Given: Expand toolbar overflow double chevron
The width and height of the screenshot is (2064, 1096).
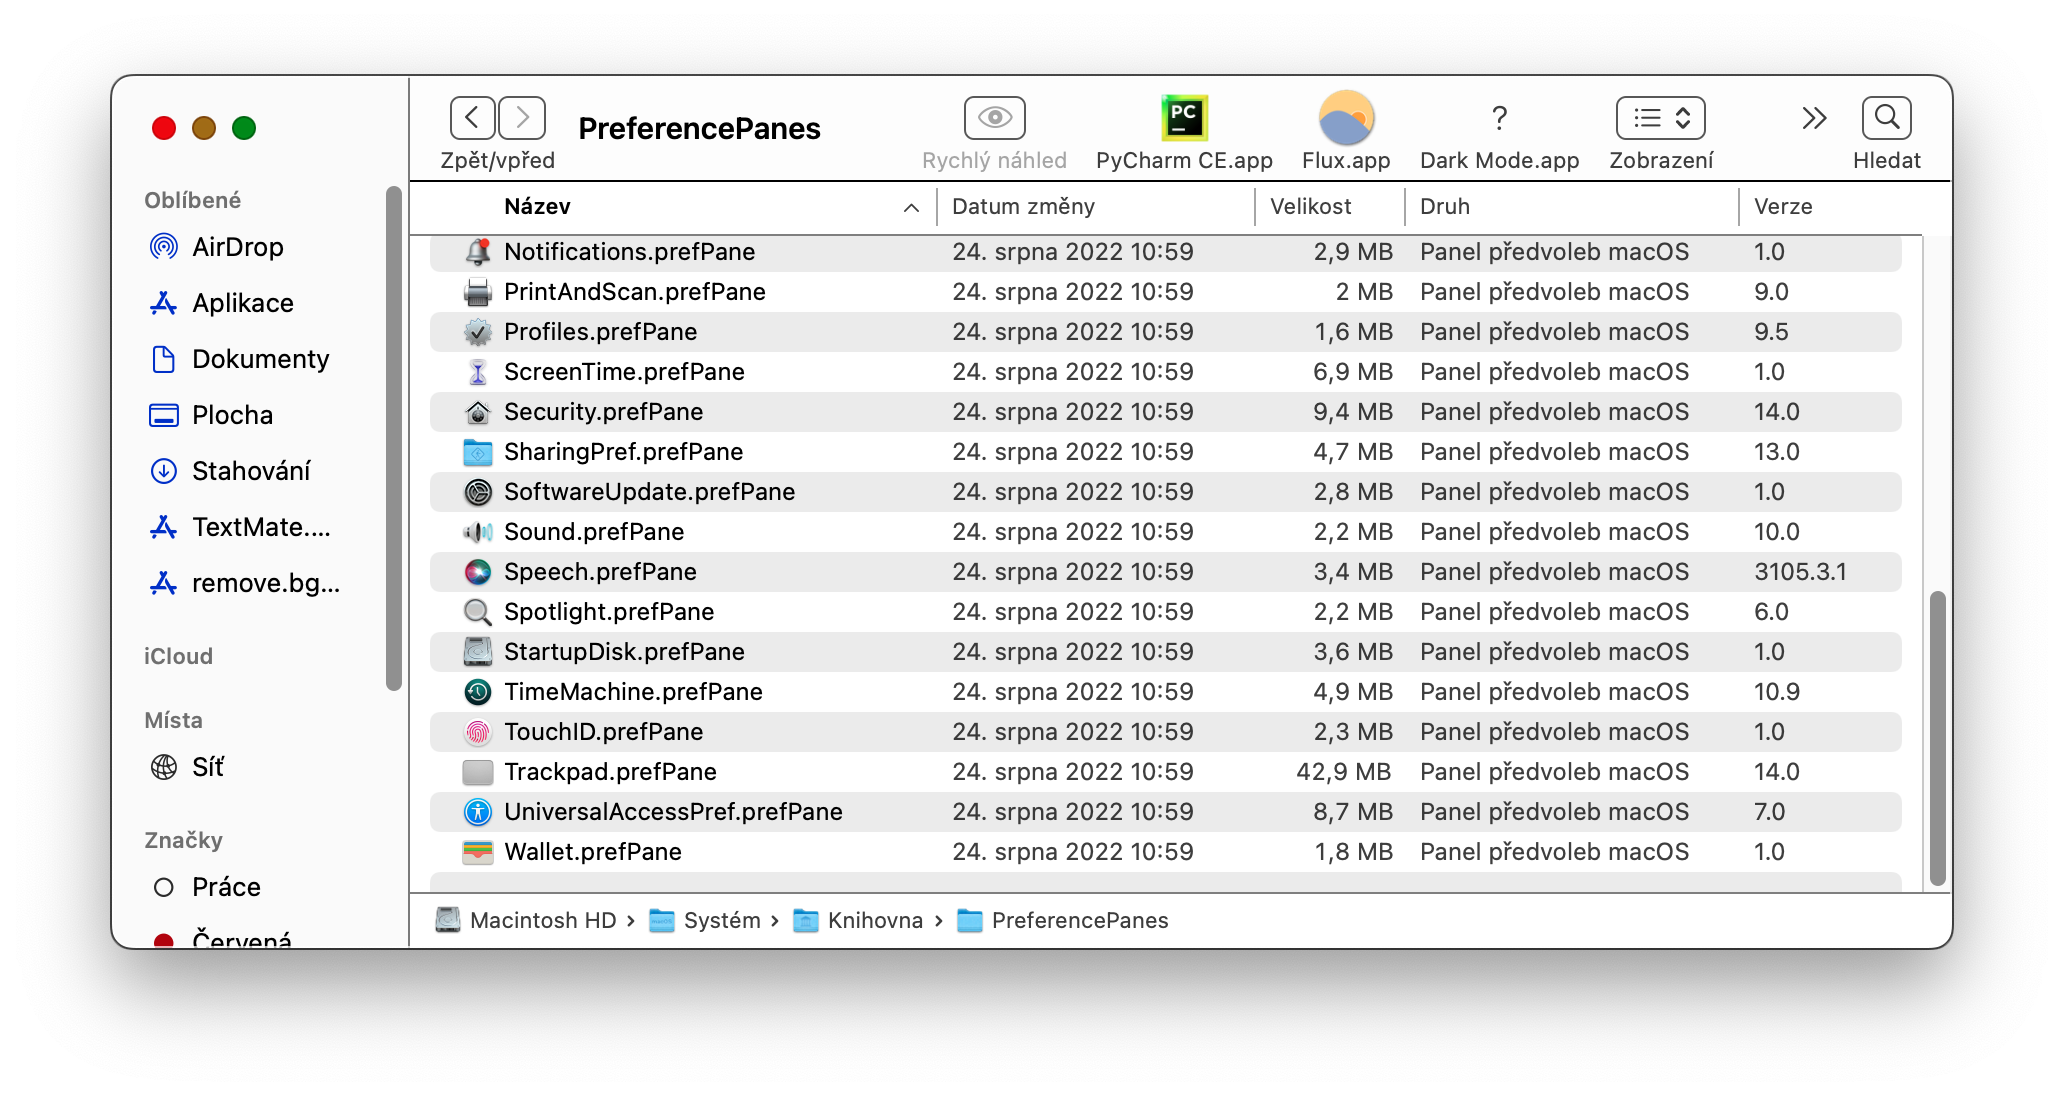Looking at the screenshot, I should (1814, 118).
